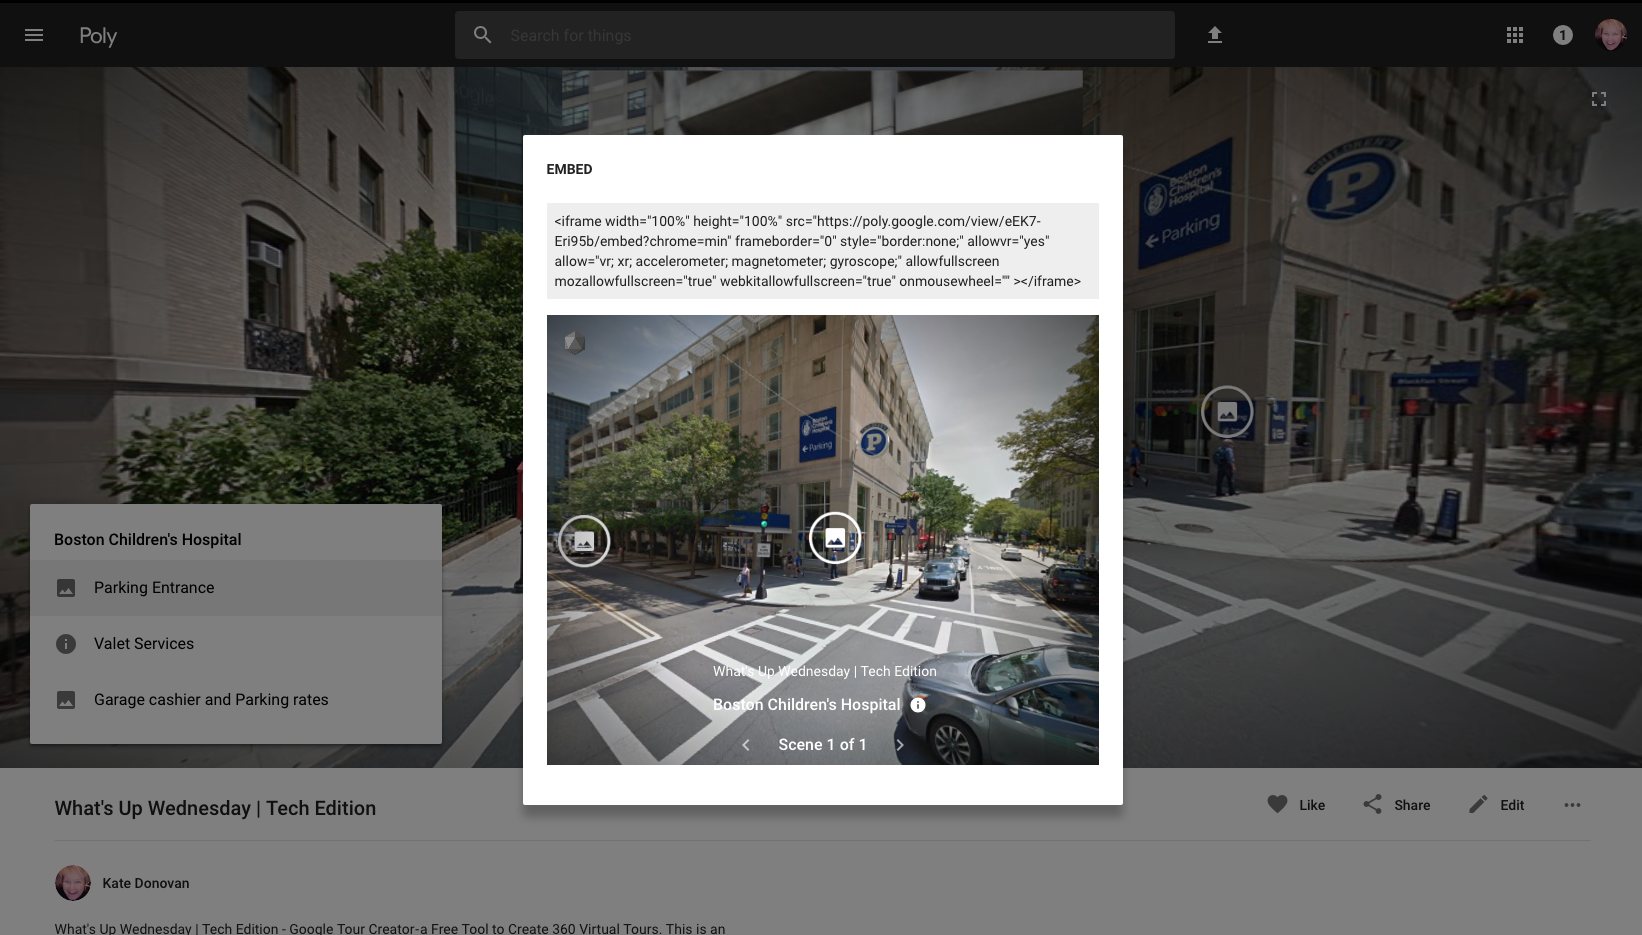This screenshot has width=1642, height=935.
Task: Click Boston Children's Hospital title in preview
Action: pyautogui.click(x=807, y=705)
